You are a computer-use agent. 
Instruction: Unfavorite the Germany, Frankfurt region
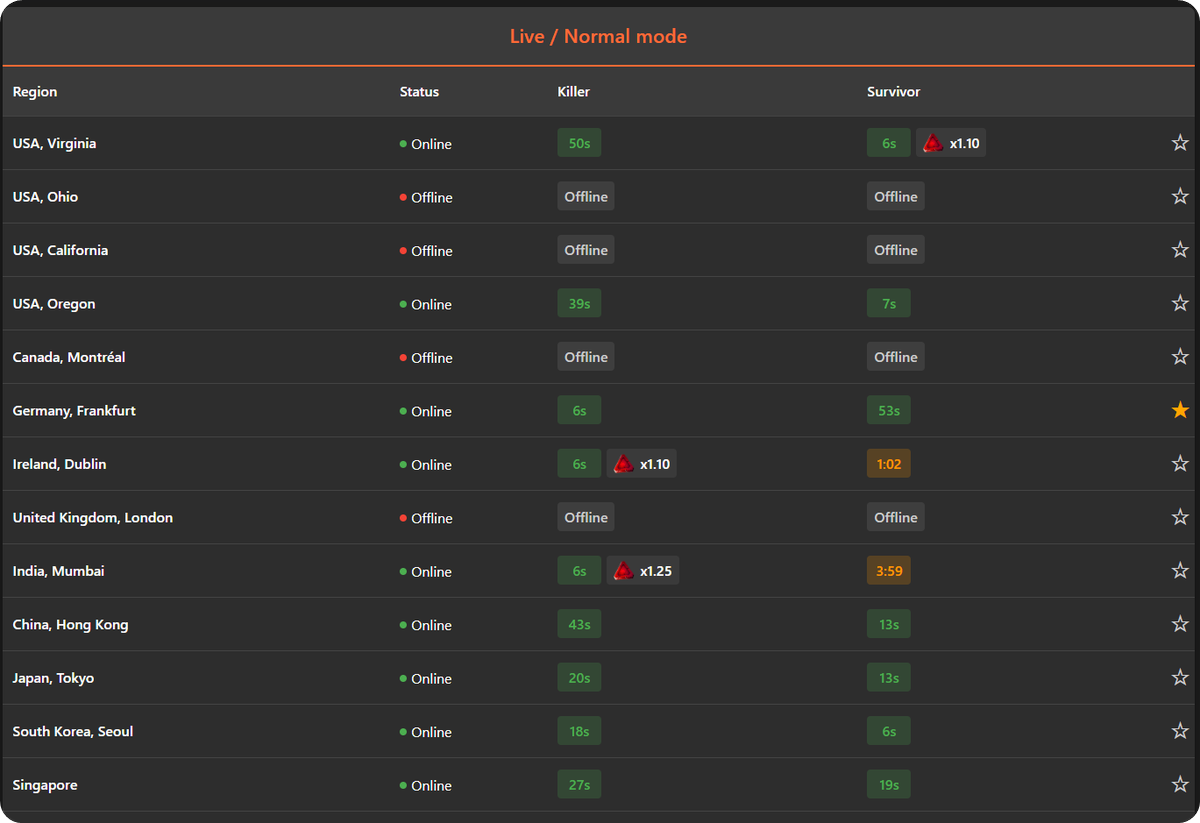click(x=1180, y=410)
